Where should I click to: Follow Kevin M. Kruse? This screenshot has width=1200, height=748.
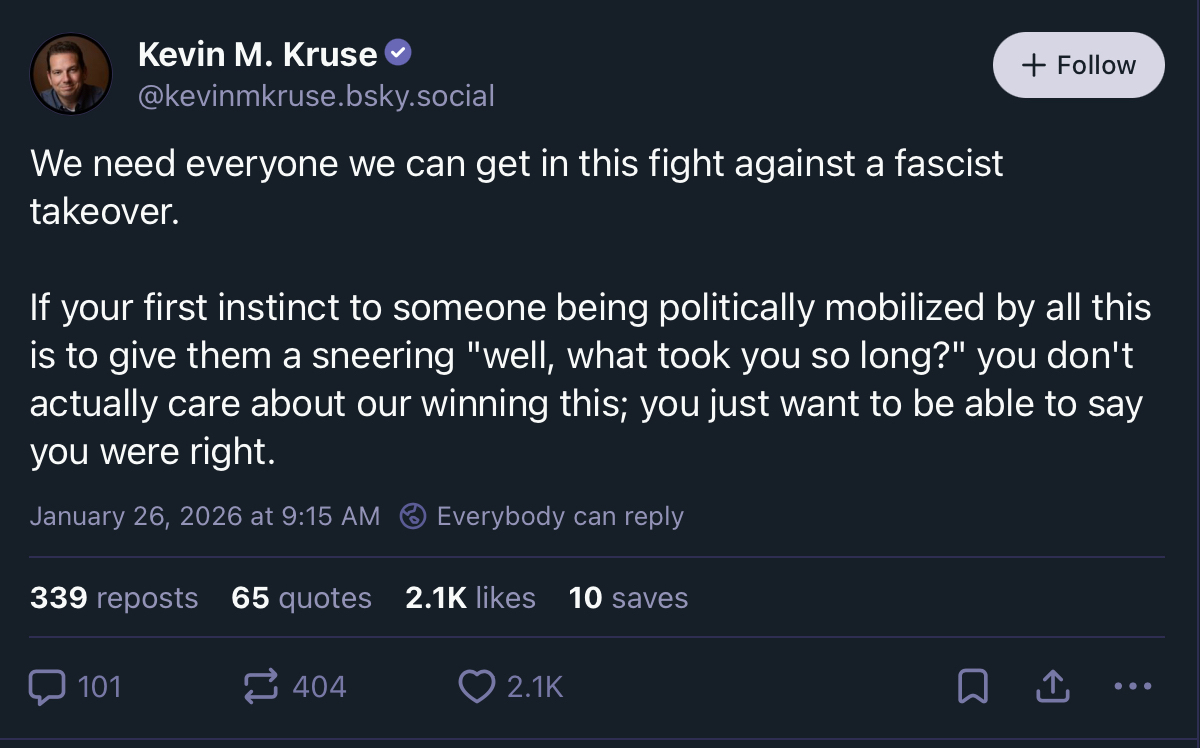pyautogui.click(x=1078, y=65)
